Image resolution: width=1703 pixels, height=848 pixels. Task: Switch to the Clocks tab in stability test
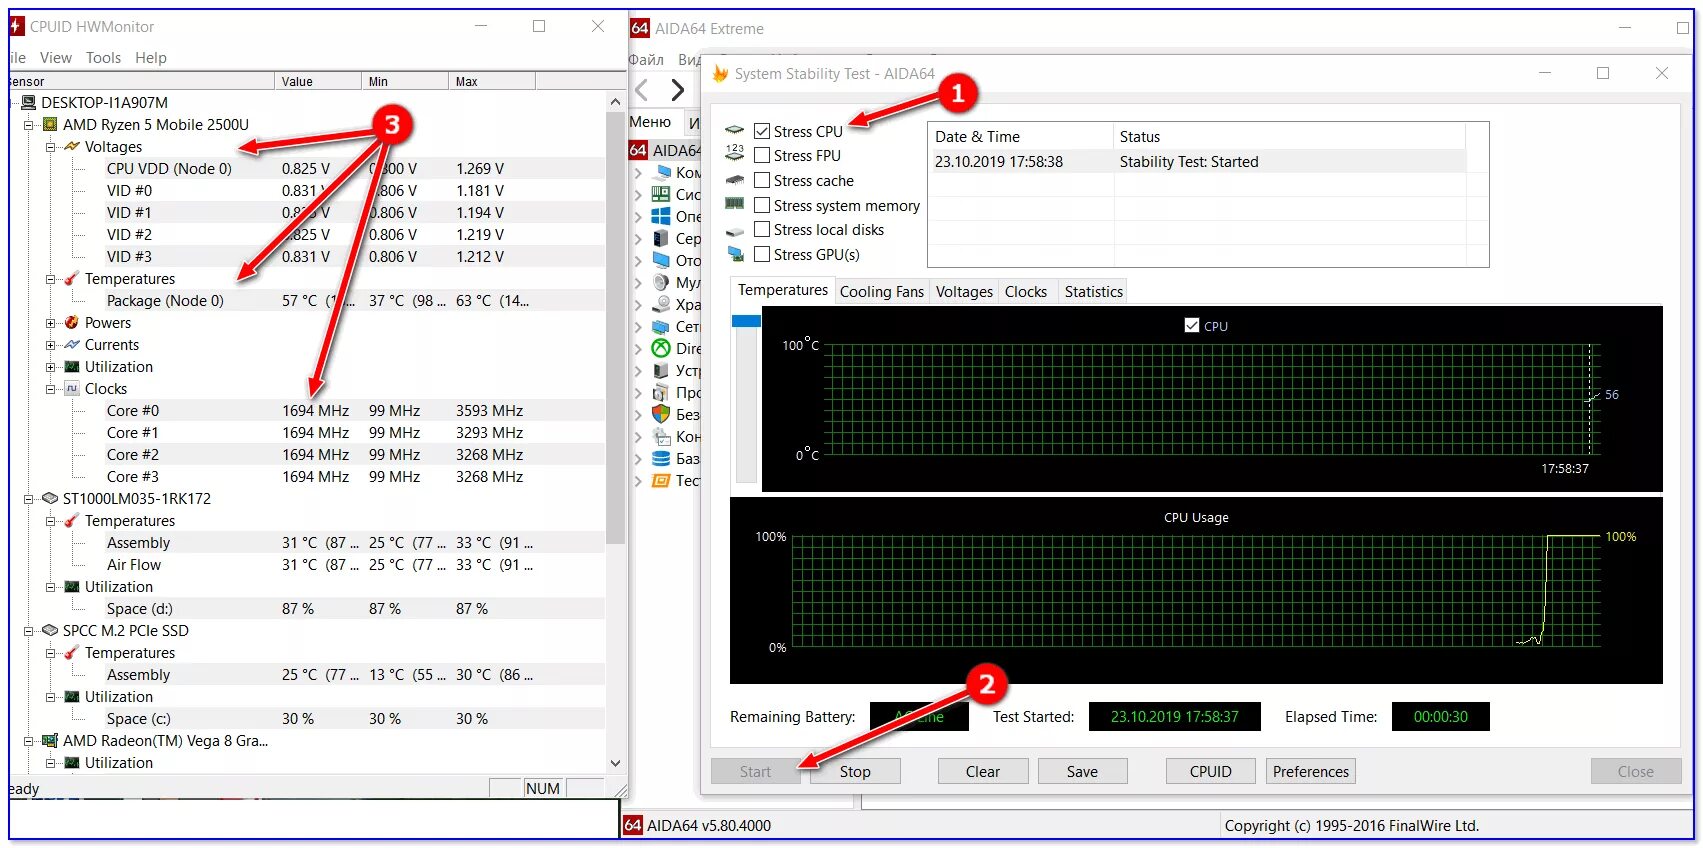[x=1026, y=291]
